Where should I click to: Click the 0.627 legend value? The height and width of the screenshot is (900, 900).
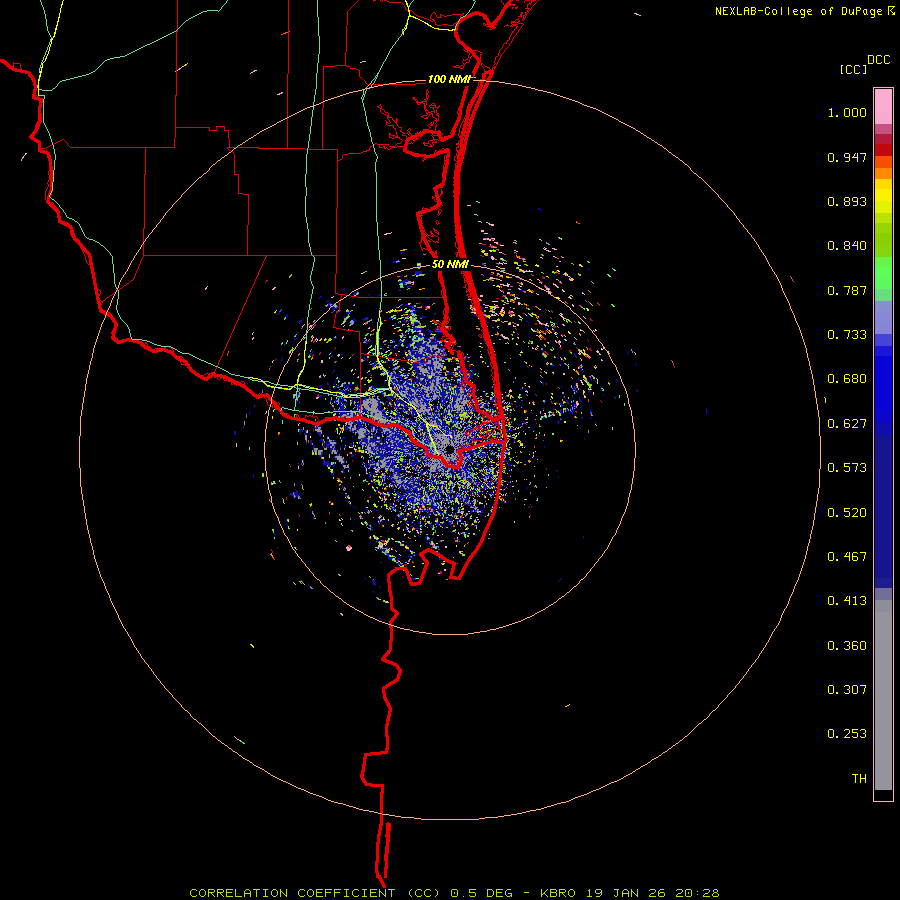tap(847, 424)
